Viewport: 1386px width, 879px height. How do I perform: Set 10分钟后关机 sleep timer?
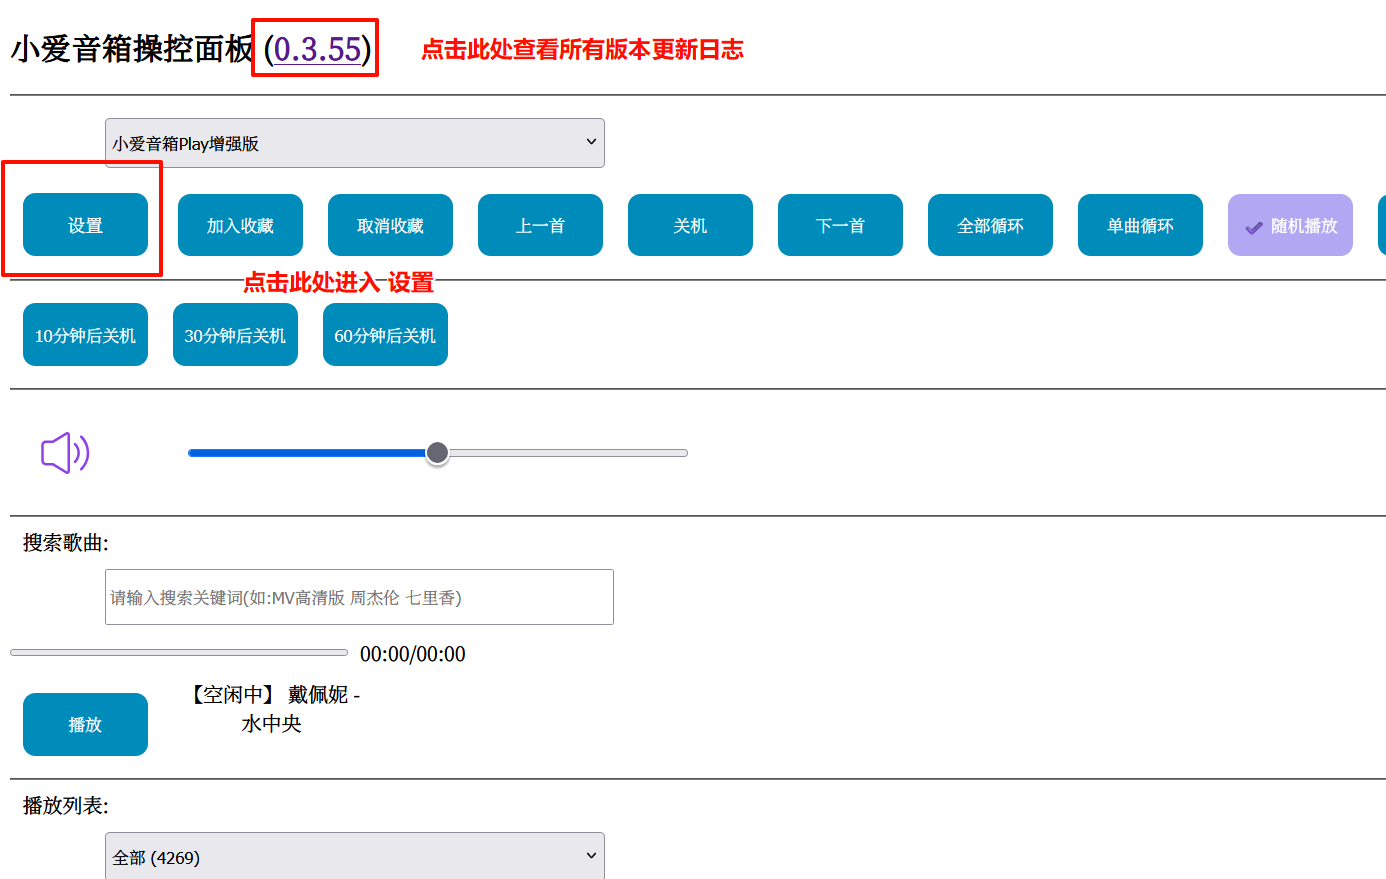click(85, 335)
